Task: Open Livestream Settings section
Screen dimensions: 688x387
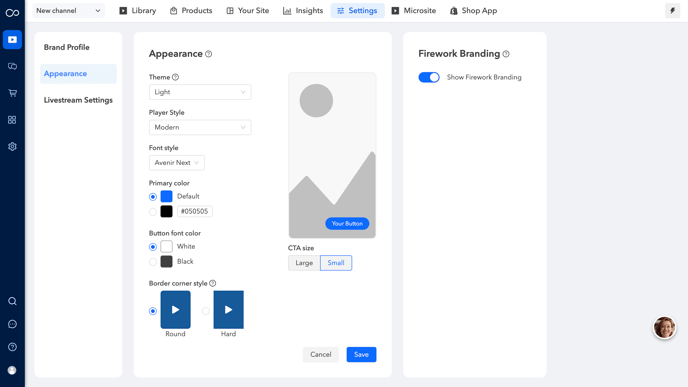Action: pyautogui.click(x=78, y=100)
